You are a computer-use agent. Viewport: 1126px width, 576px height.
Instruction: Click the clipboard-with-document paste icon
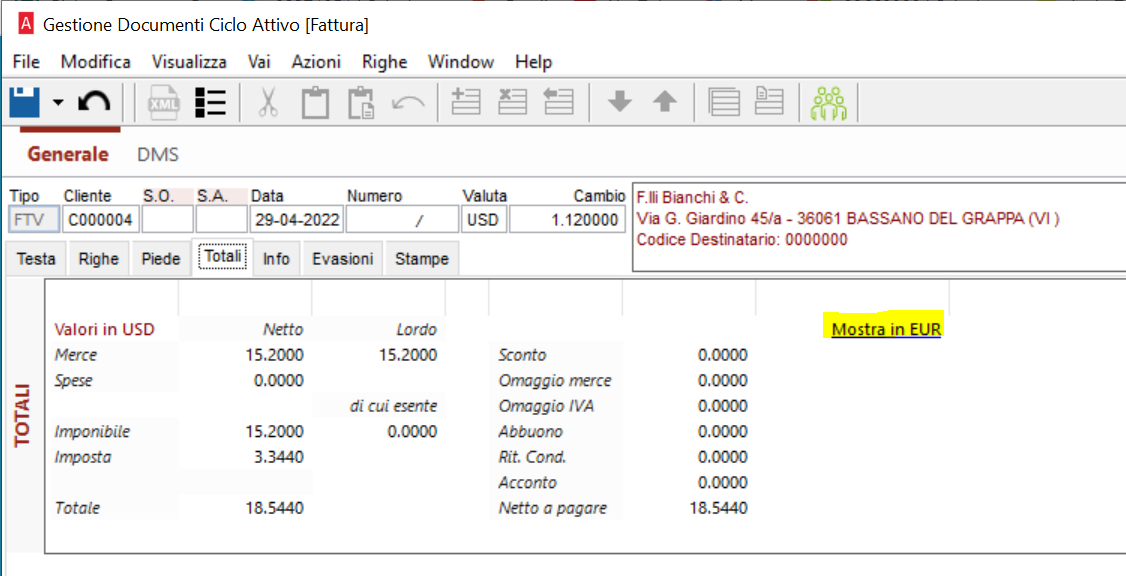point(361,103)
